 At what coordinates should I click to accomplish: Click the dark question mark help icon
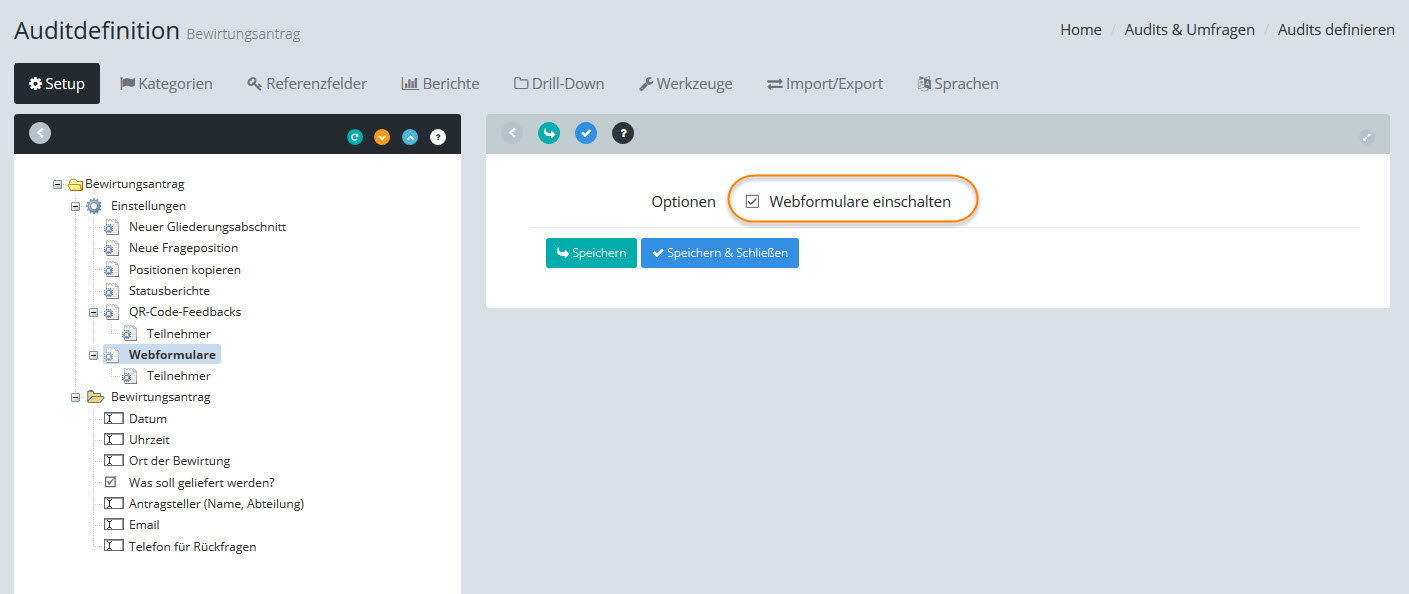point(623,133)
